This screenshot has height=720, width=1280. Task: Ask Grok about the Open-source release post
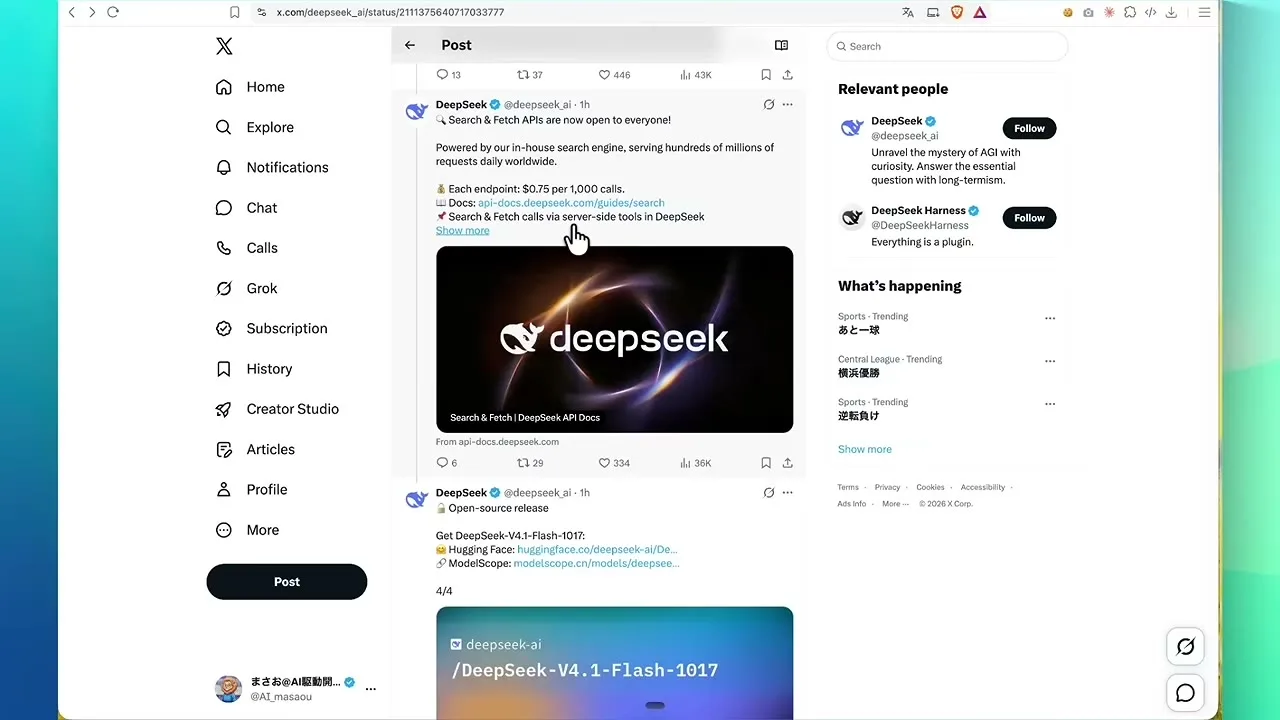coord(768,492)
